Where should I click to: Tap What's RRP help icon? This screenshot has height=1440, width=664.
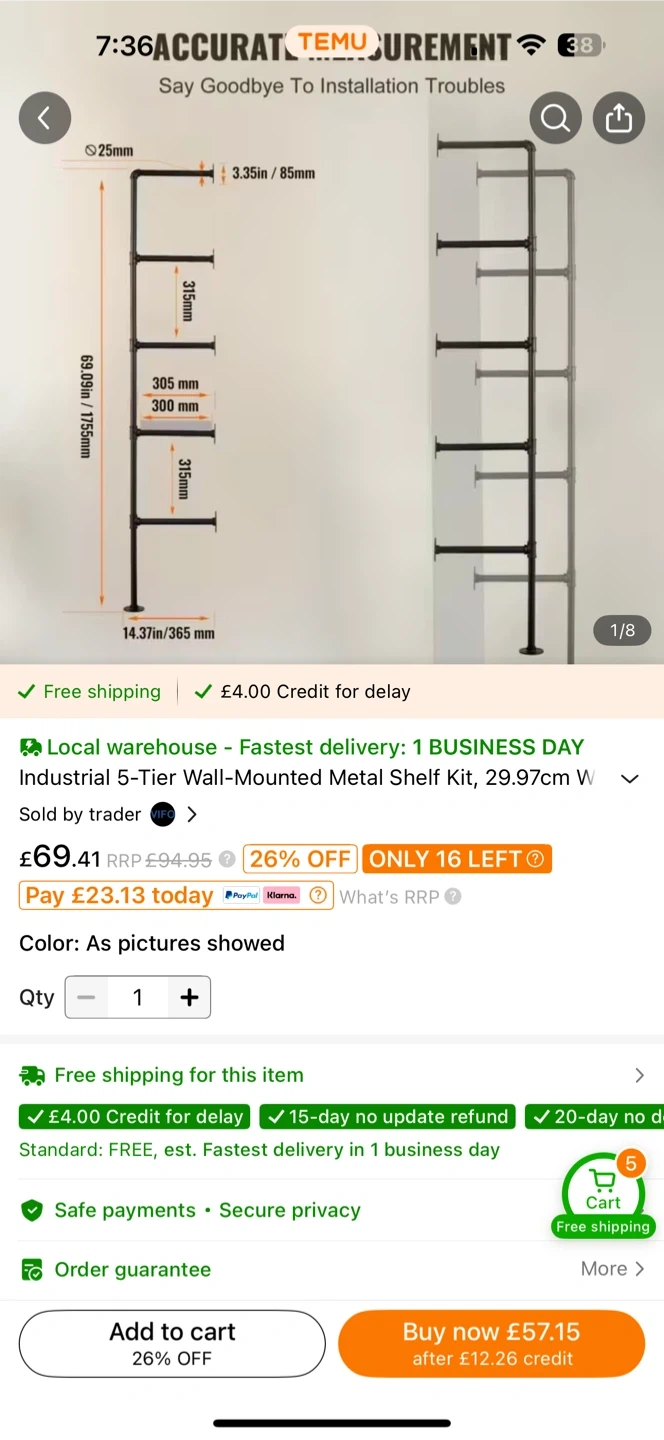point(453,896)
